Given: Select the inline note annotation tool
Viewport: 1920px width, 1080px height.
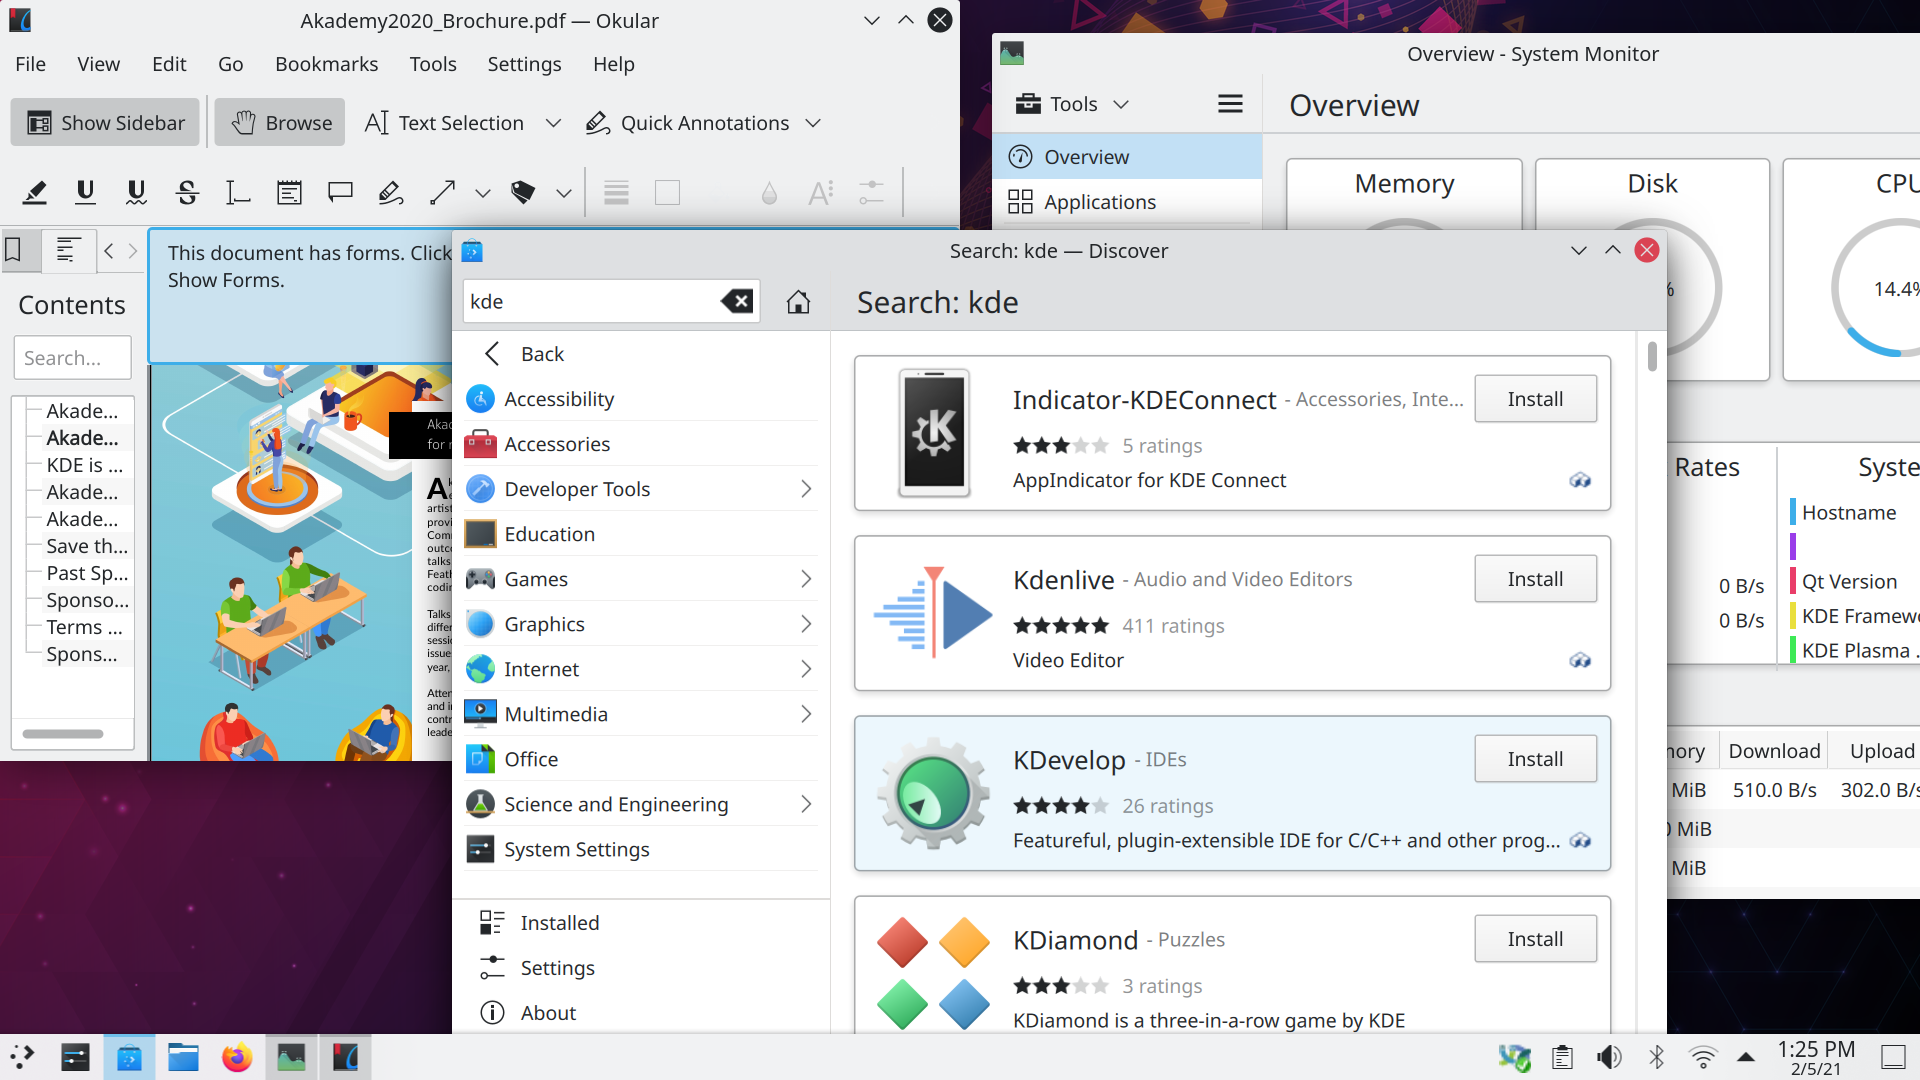Looking at the screenshot, I should point(290,192).
